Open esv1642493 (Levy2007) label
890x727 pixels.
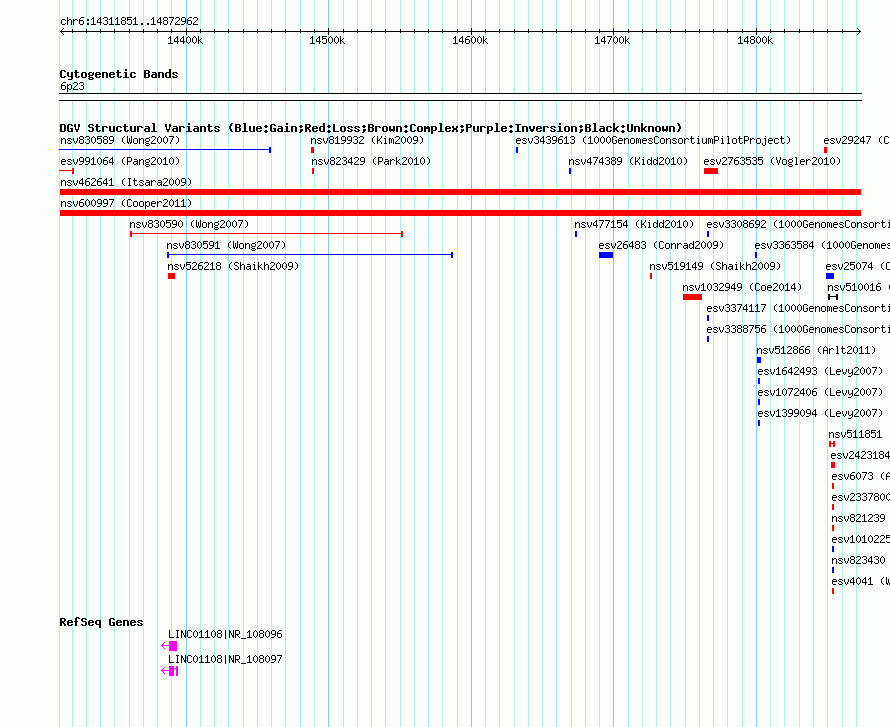(x=820, y=371)
